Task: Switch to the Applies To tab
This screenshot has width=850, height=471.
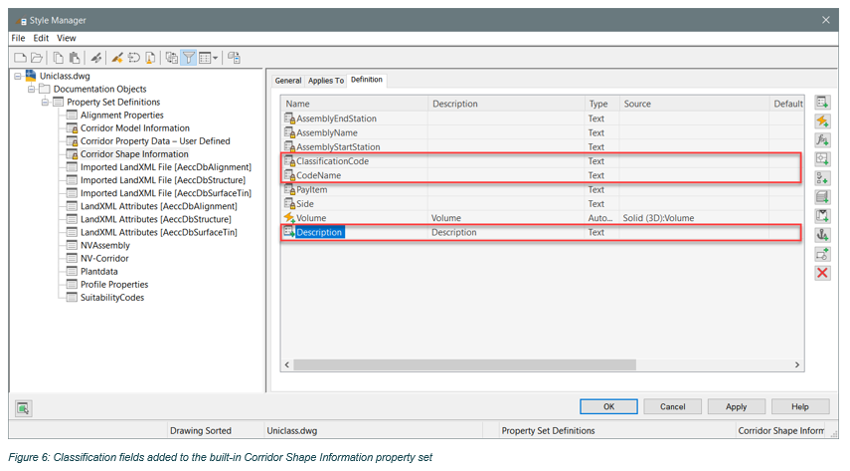Action: click(x=325, y=81)
